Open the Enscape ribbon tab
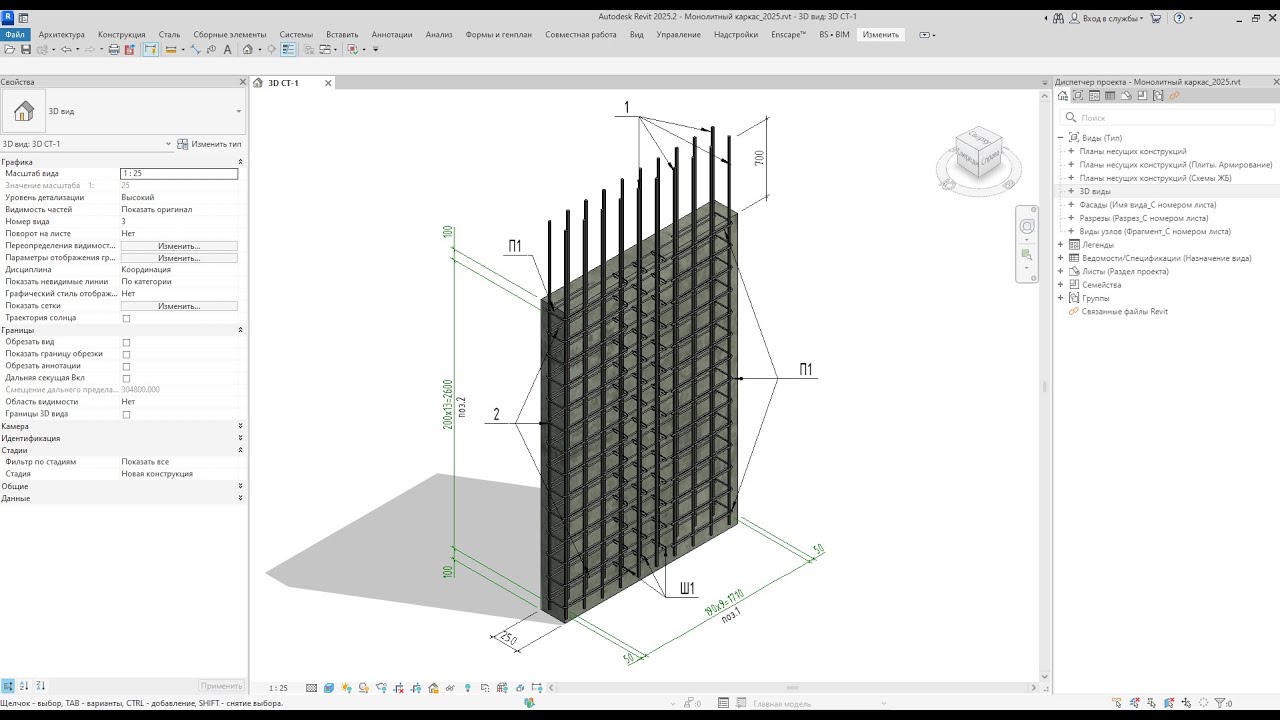 tap(788, 34)
